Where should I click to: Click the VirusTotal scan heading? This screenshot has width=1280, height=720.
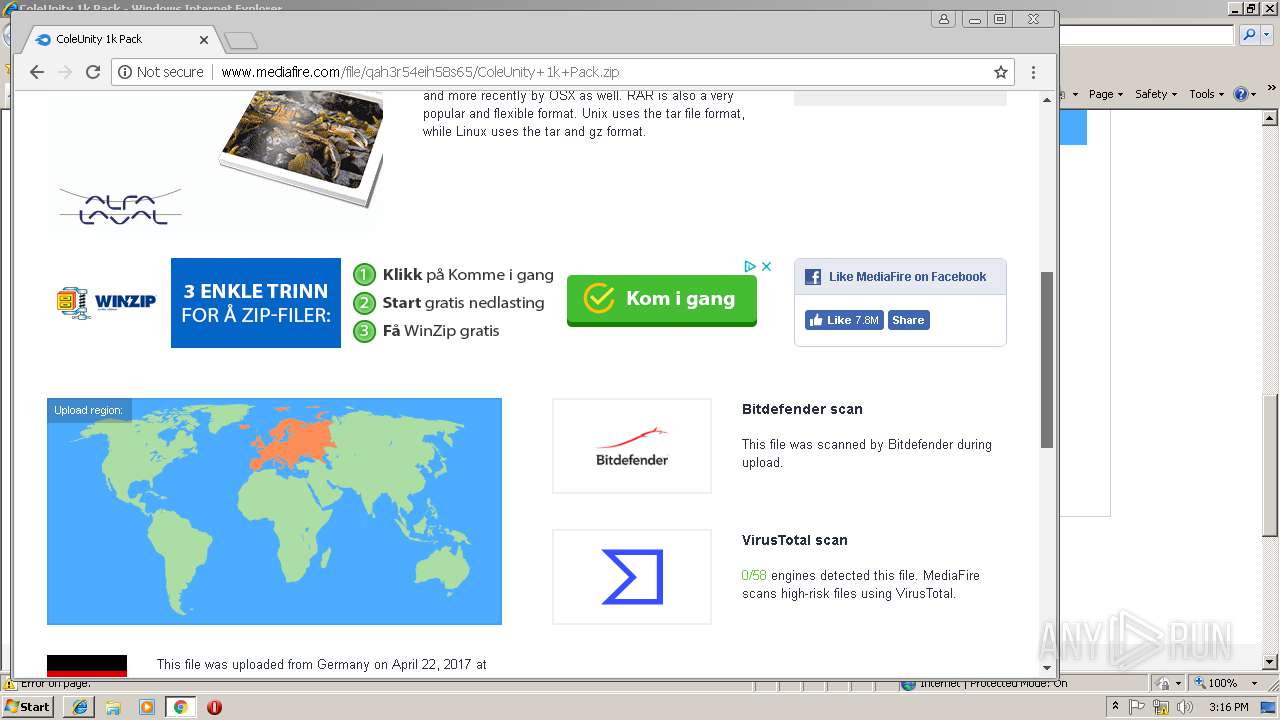click(795, 540)
